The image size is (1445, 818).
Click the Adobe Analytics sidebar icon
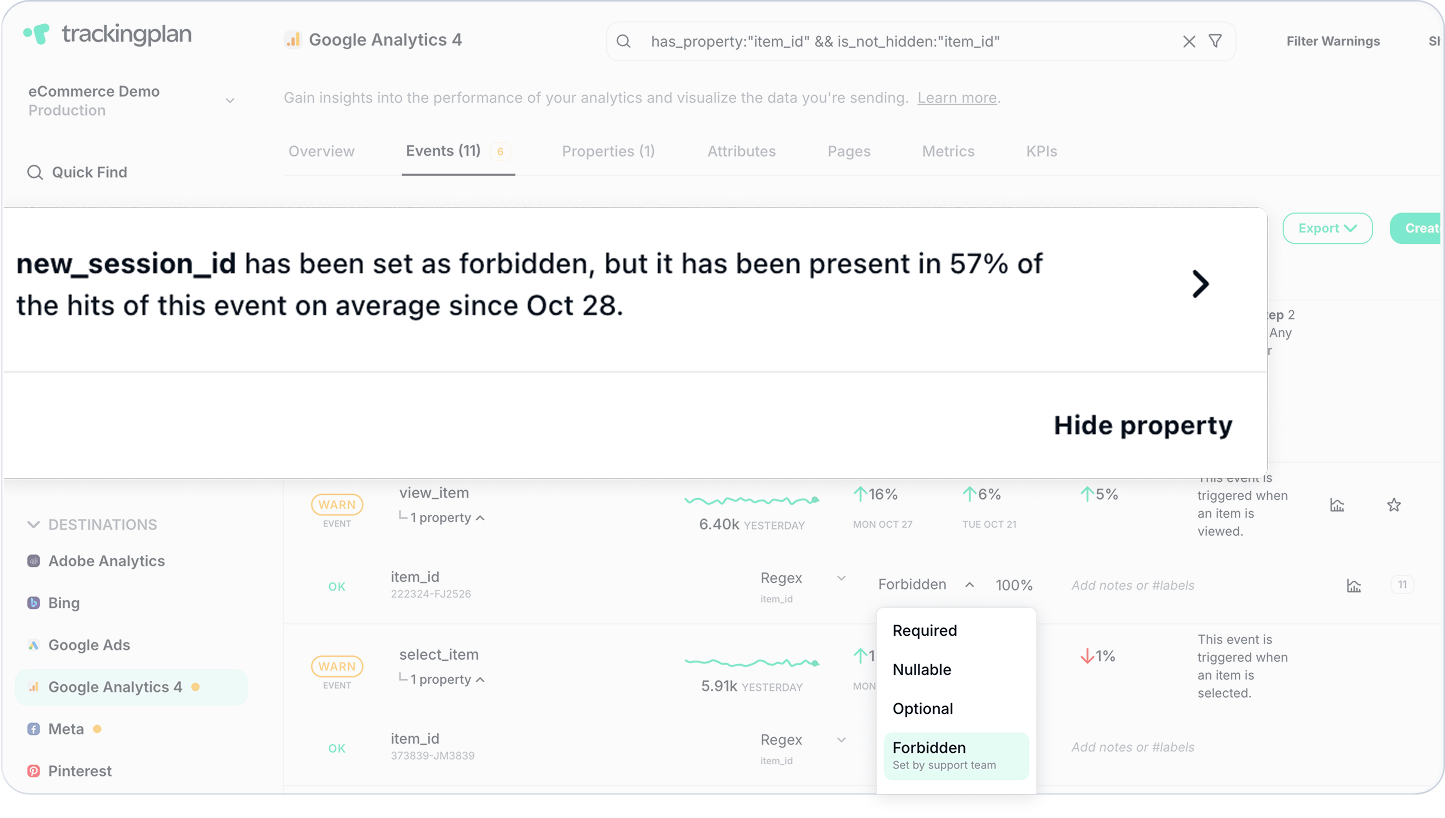point(33,561)
